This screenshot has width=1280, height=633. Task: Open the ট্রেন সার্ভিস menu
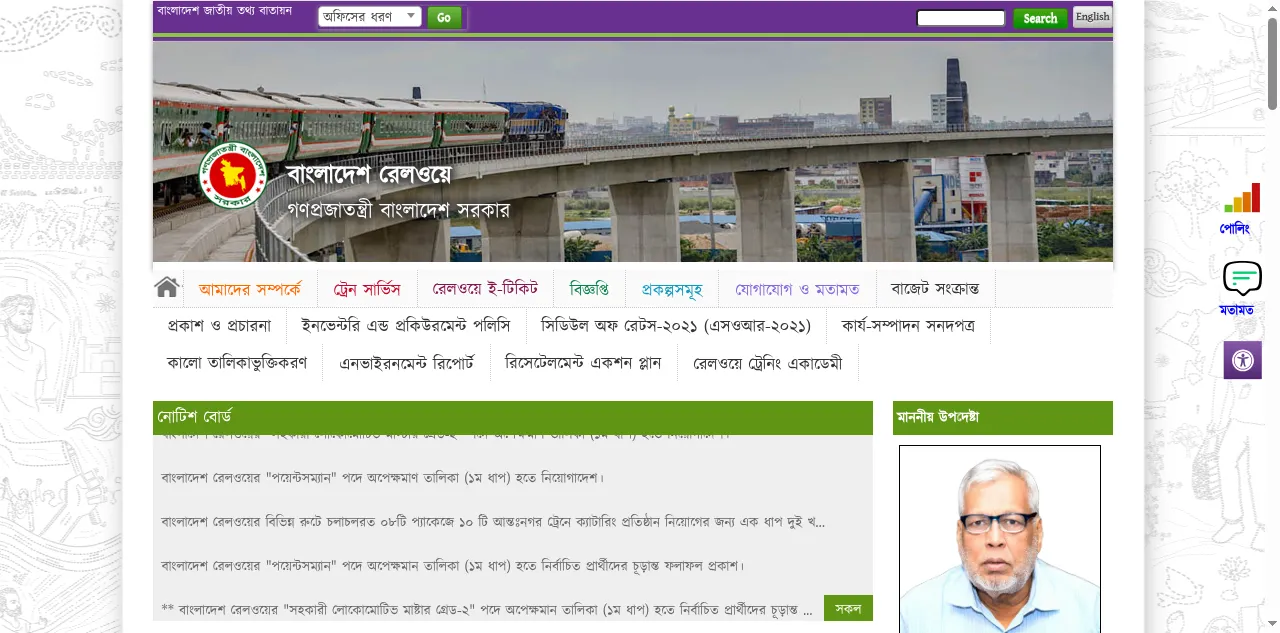367,290
